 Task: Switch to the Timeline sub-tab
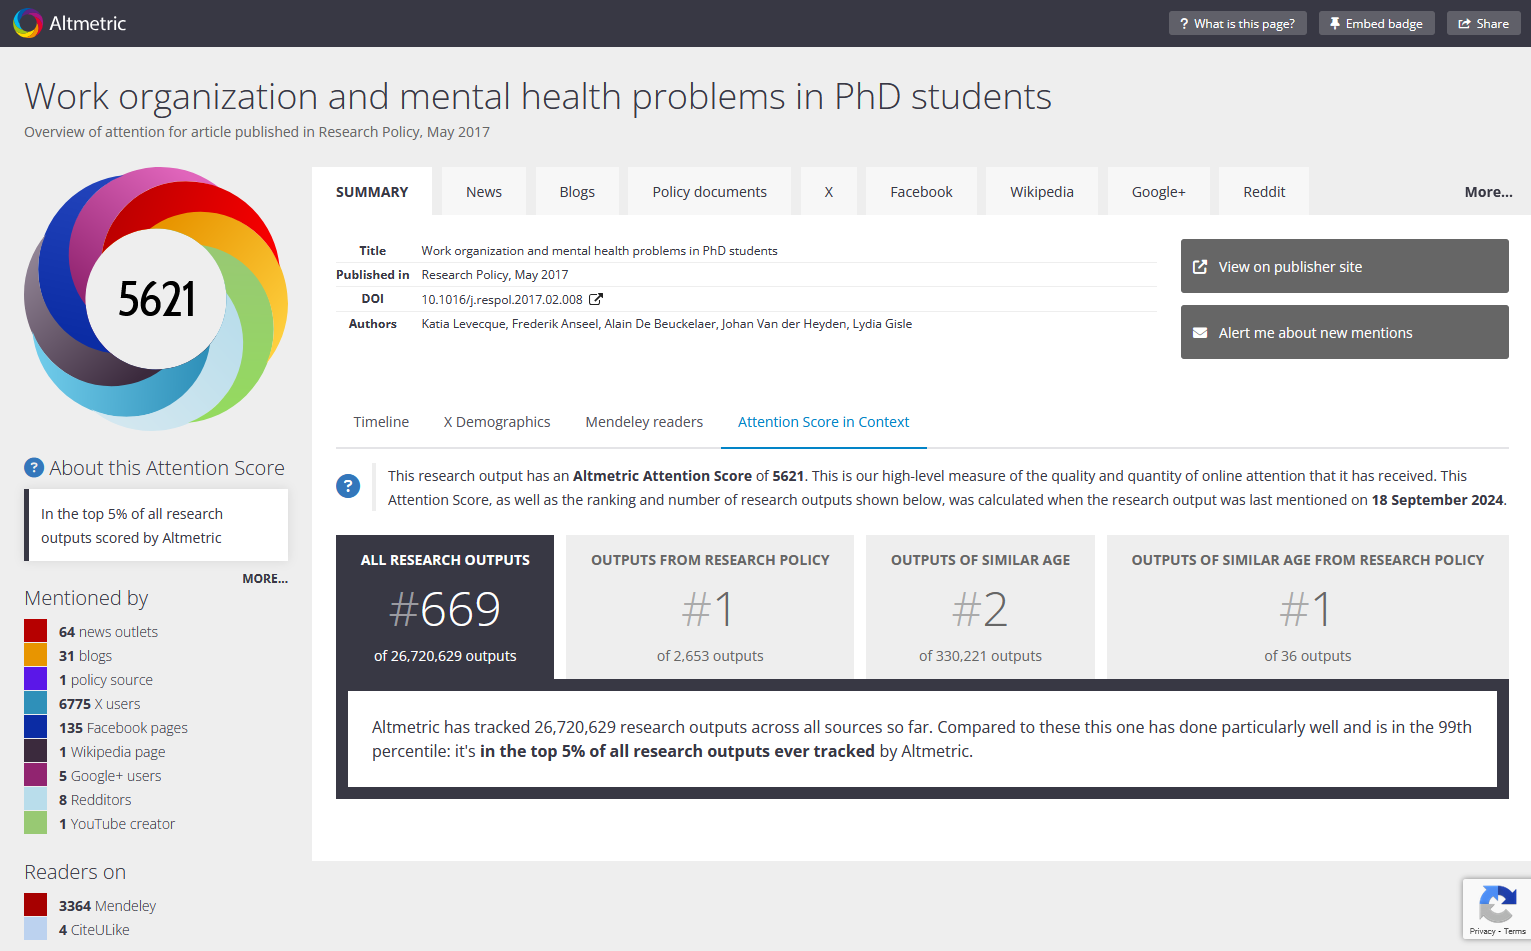coord(381,422)
